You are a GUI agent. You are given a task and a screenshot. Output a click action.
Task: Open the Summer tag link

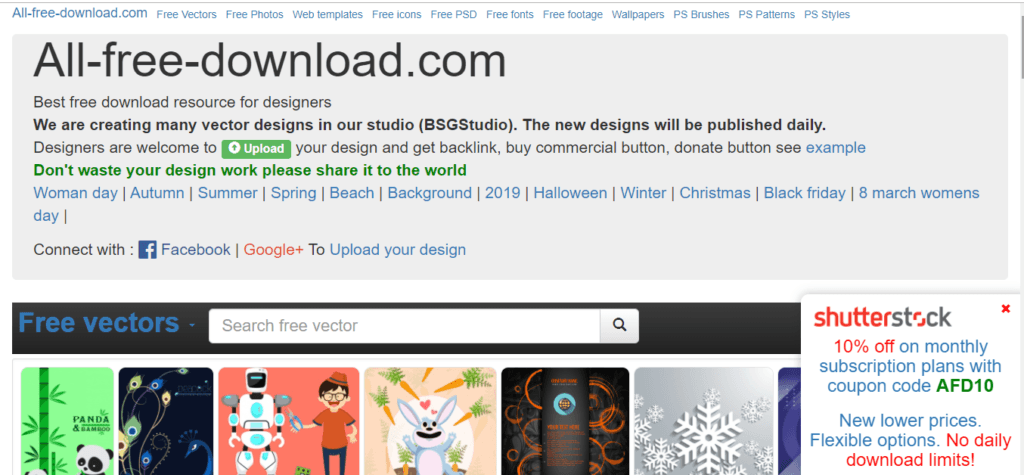click(228, 193)
